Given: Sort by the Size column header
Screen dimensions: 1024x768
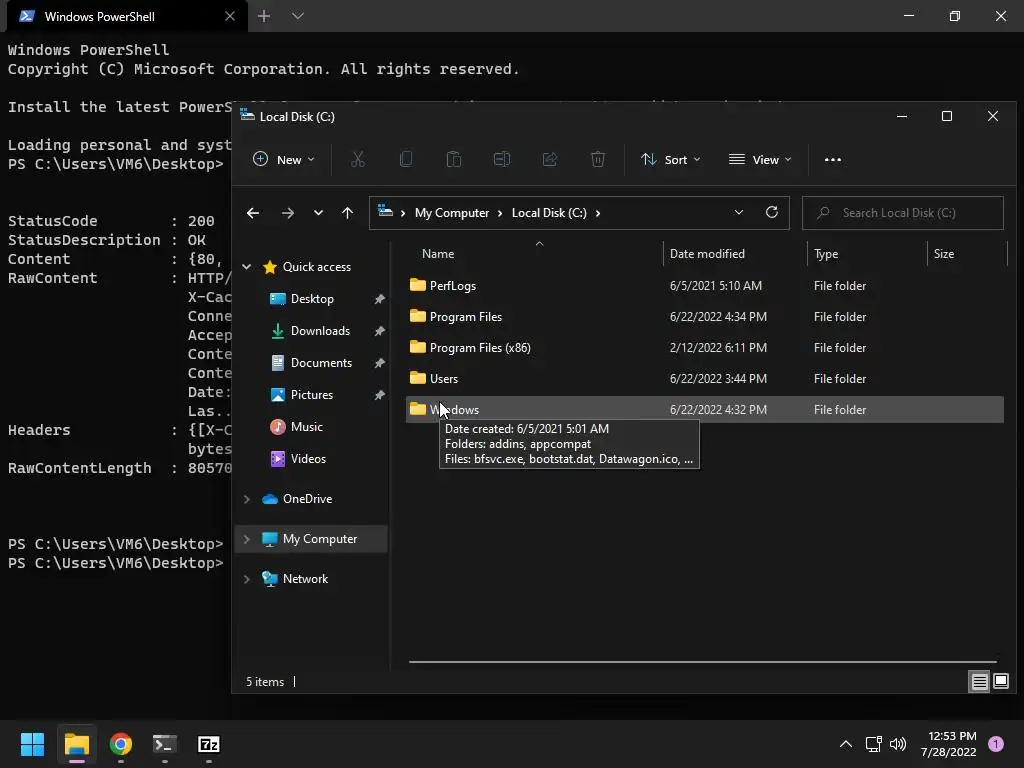Looking at the screenshot, I should click(968, 254).
